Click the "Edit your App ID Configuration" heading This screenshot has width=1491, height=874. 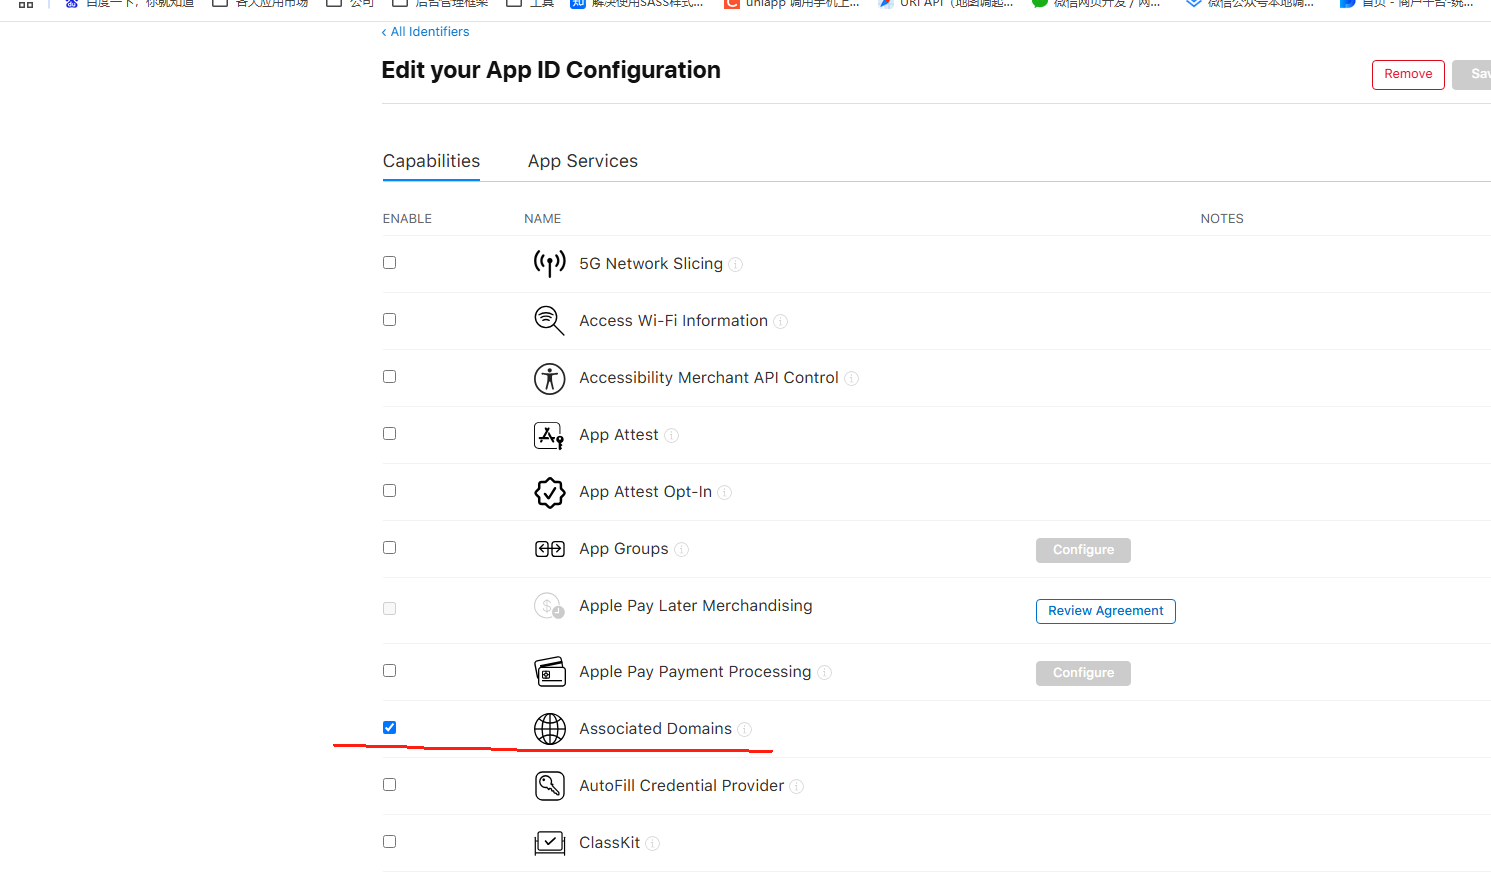pos(551,70)
